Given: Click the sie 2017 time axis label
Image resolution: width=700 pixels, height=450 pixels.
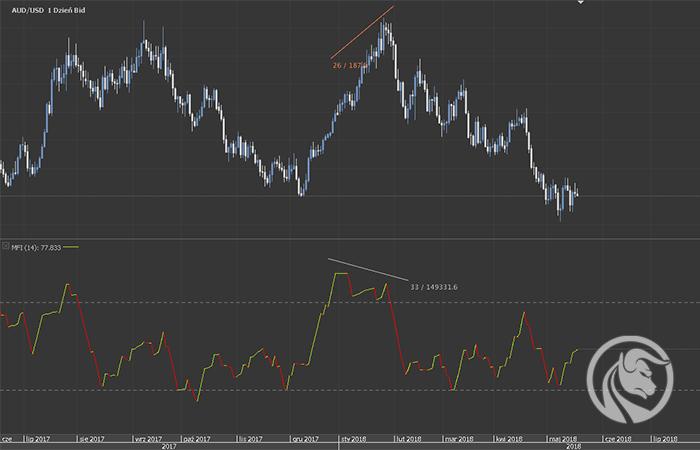Looking at the screenshot, I should (92, 439).
